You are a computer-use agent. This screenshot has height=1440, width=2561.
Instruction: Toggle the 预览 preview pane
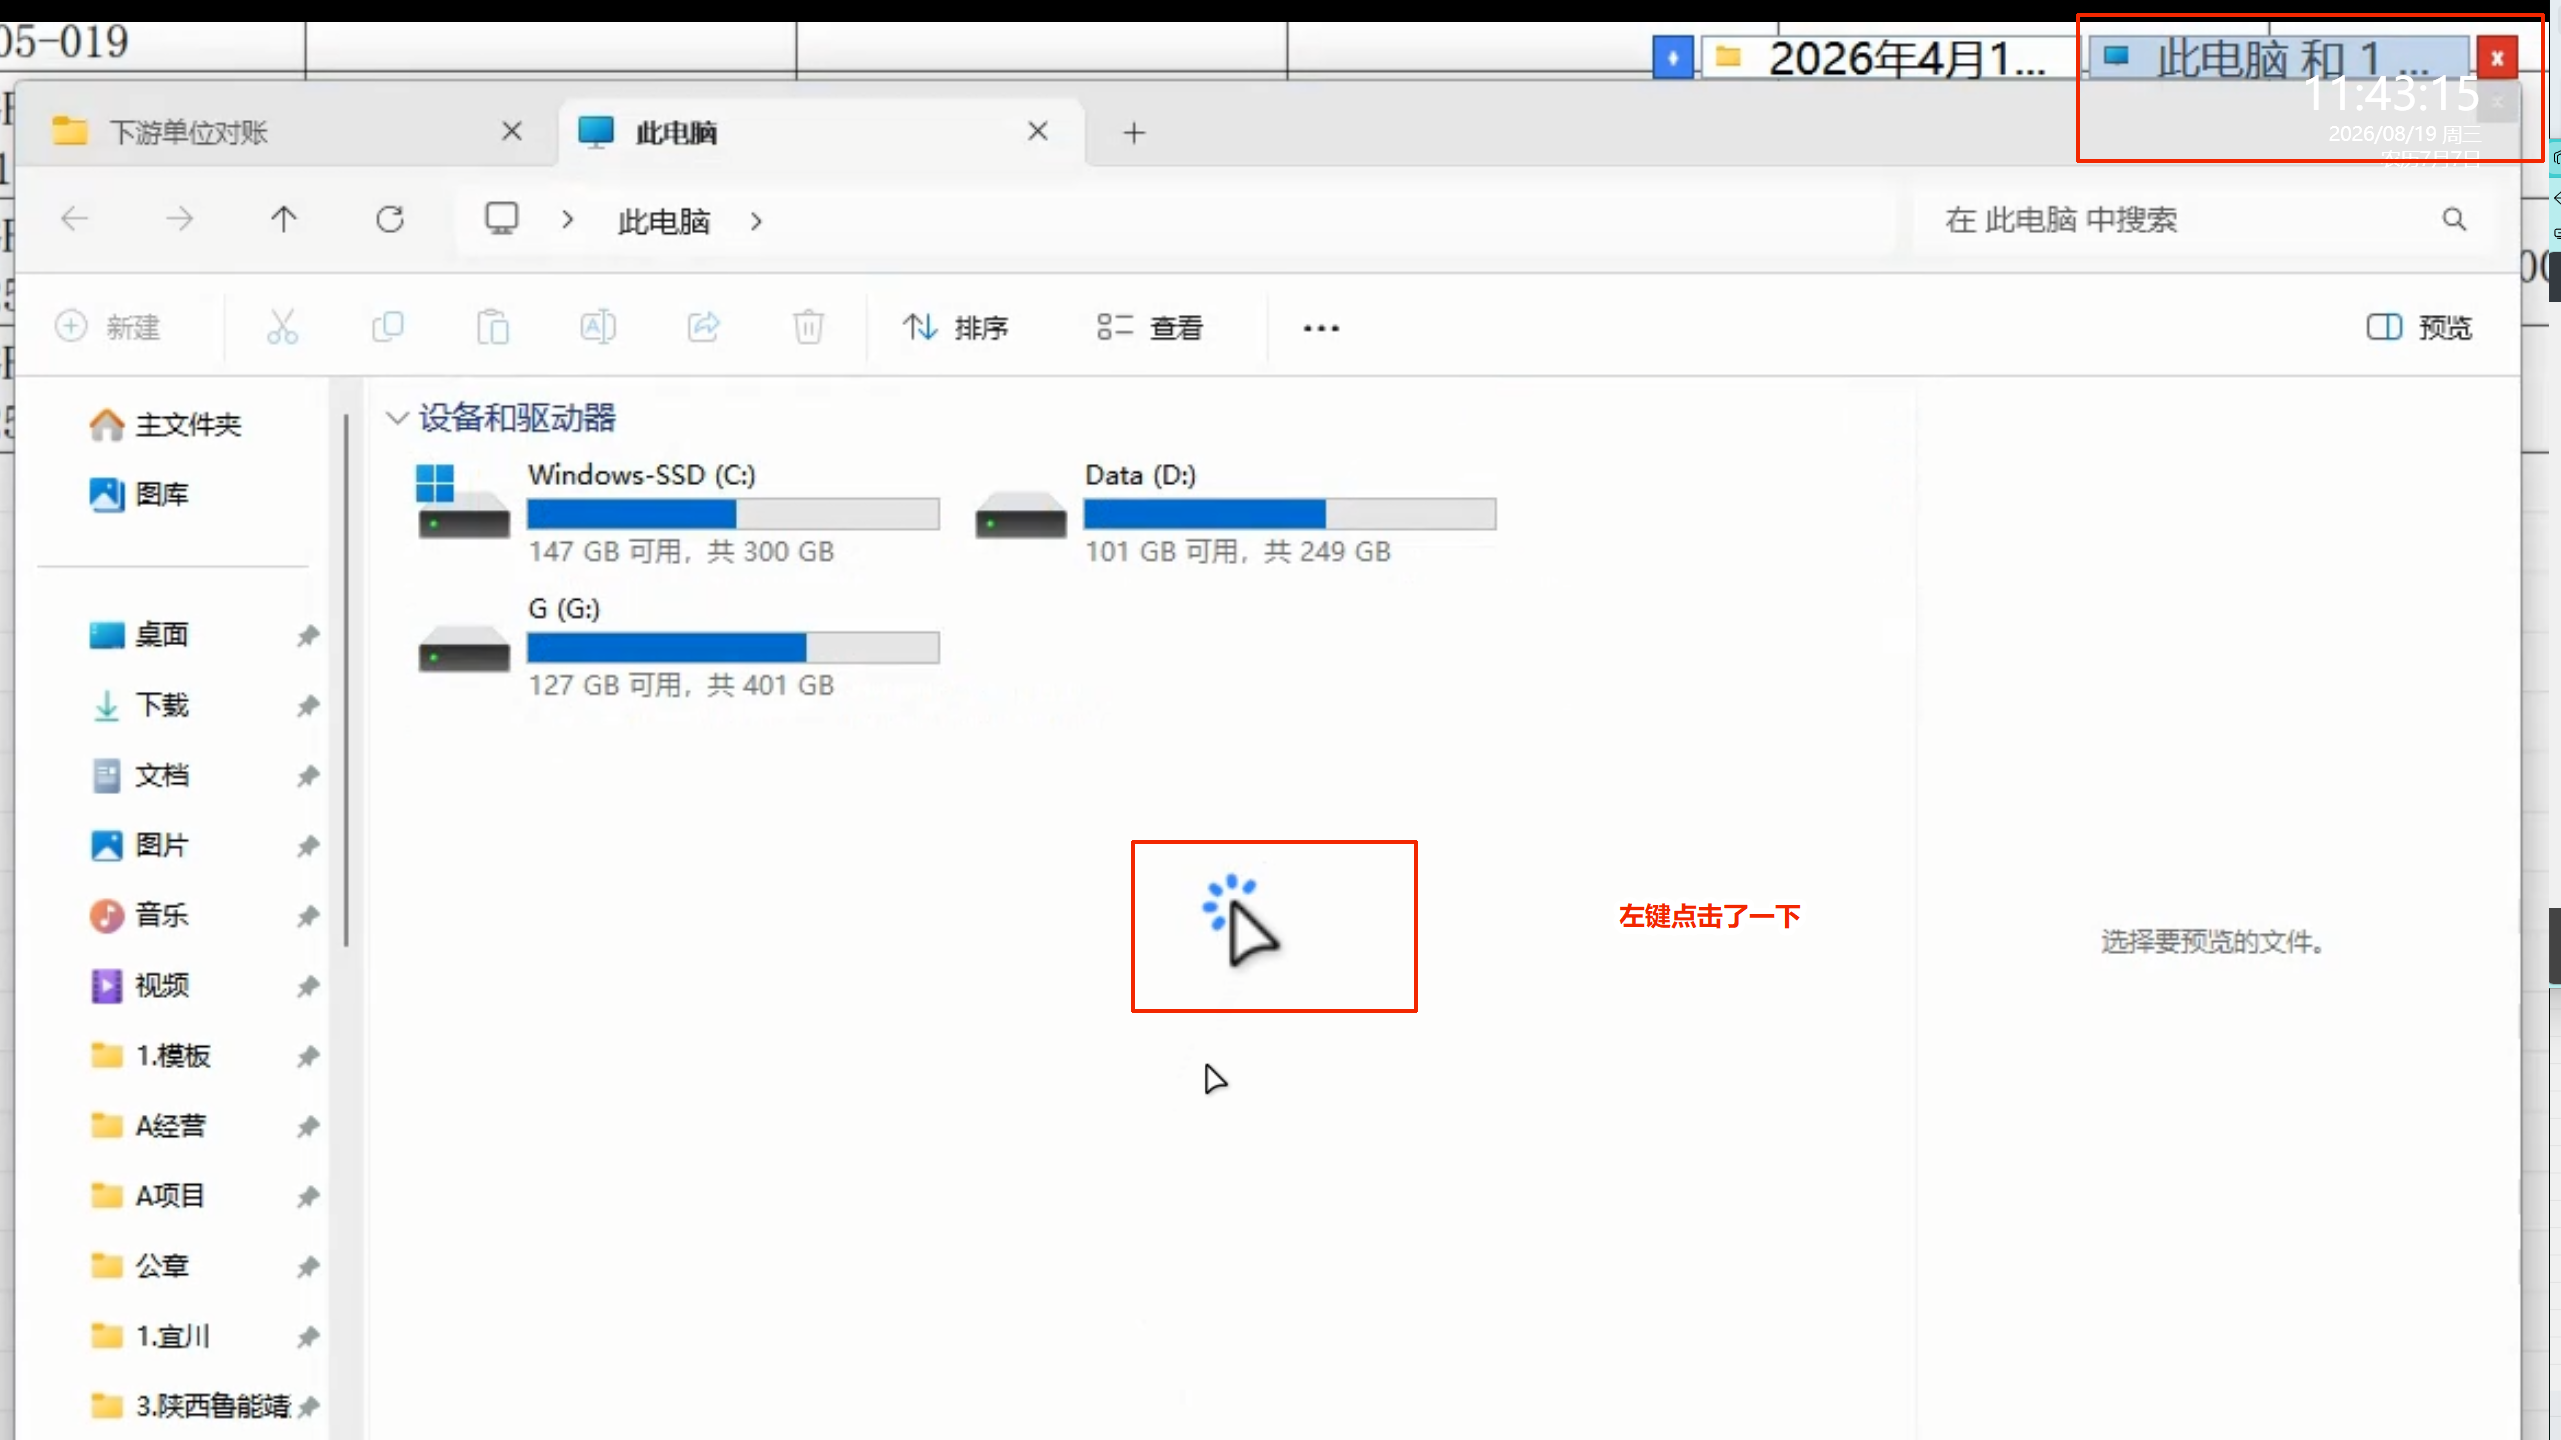[x=2419, y=327]
